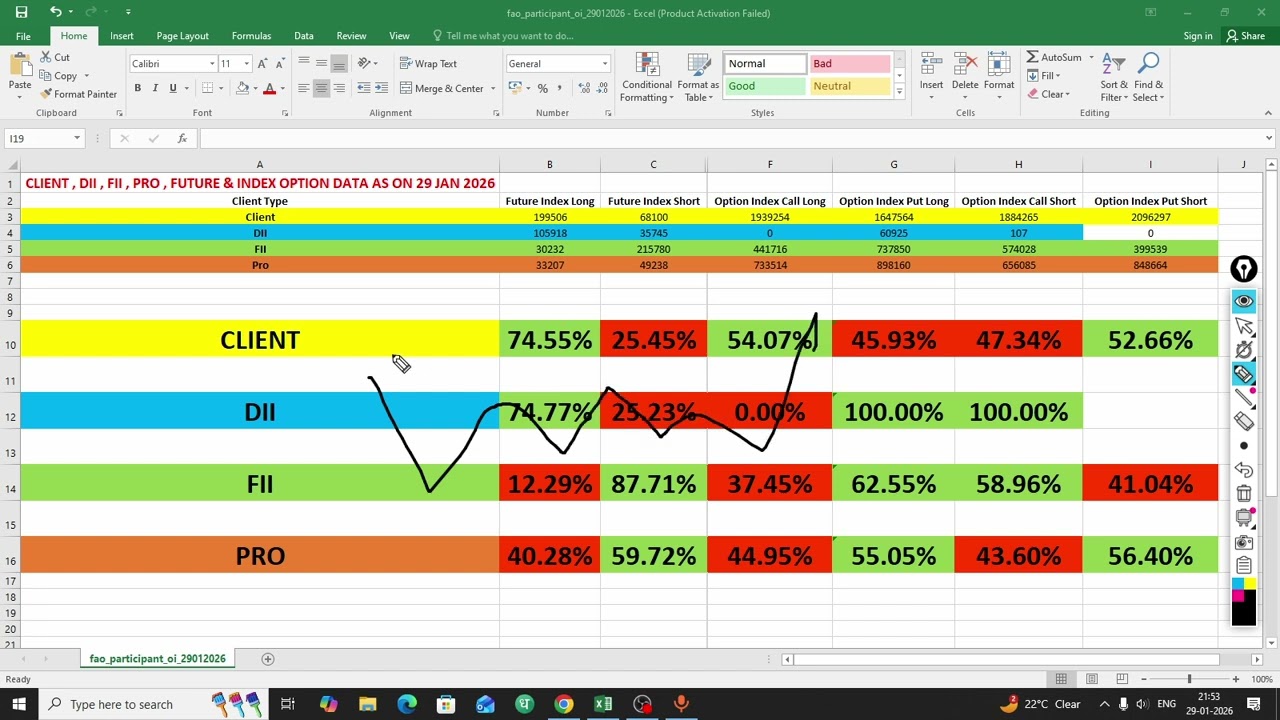The height and width of the screenshot is (720, 1280).
Task: Expand the cell styles gallery
Action: [899, 91]
